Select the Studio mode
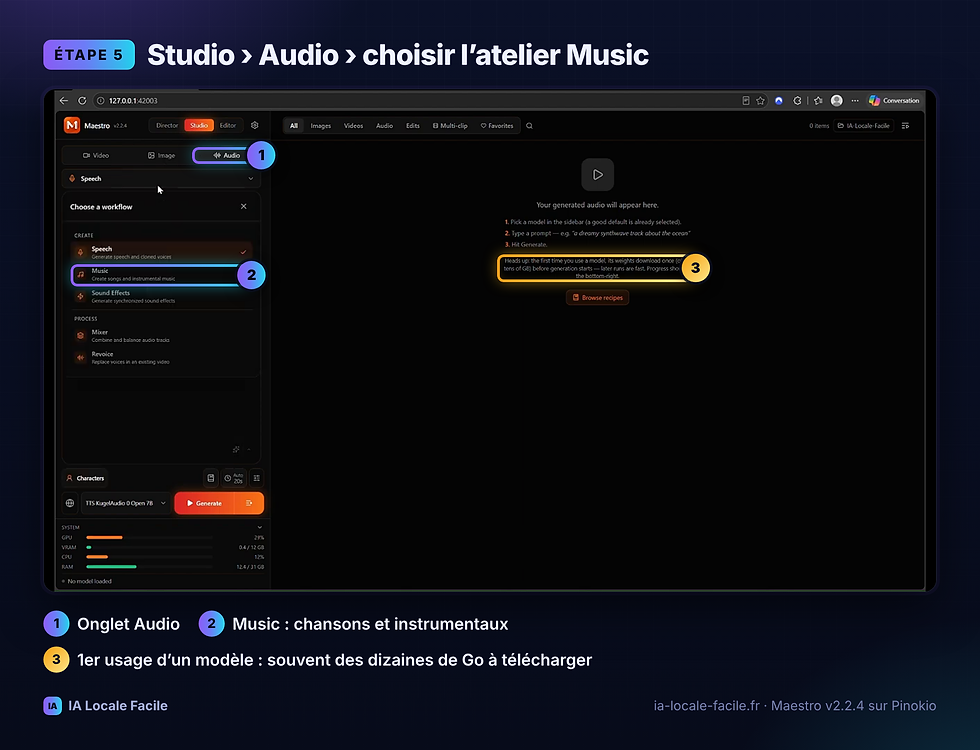This screenshot has width=980, height=750. (199, 126)
